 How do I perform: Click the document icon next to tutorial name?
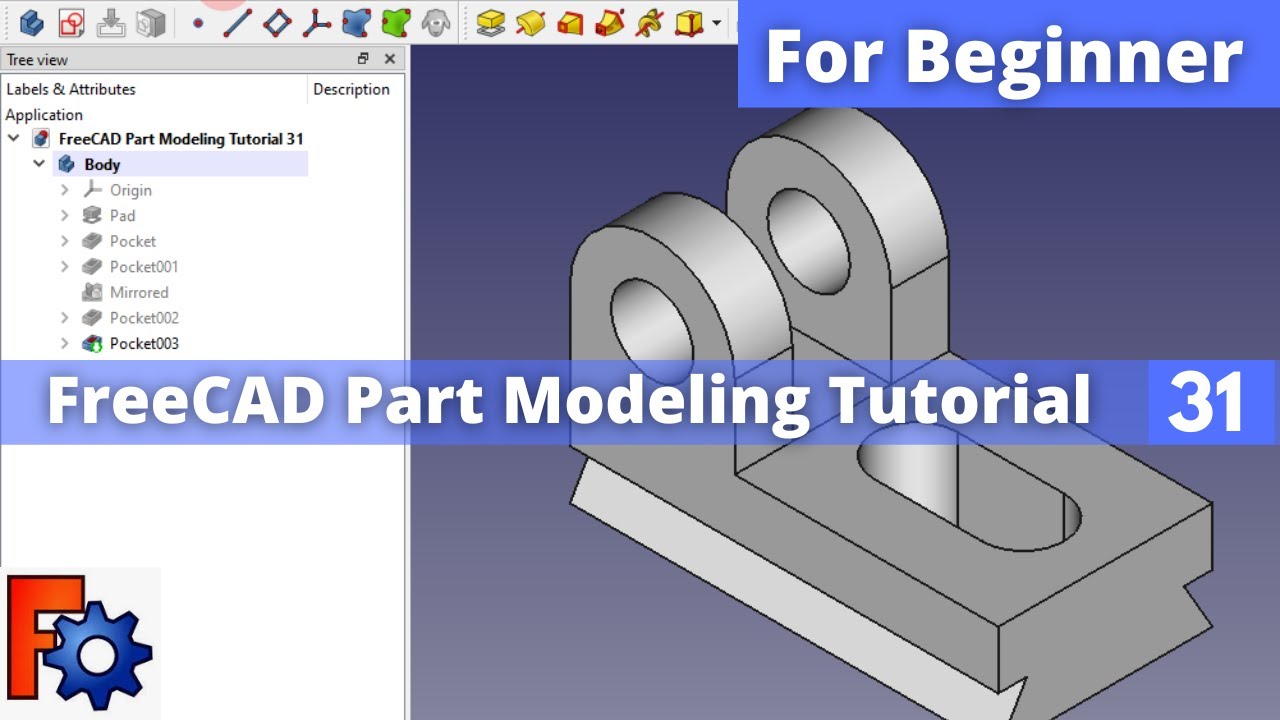click(x=41, y=138)
